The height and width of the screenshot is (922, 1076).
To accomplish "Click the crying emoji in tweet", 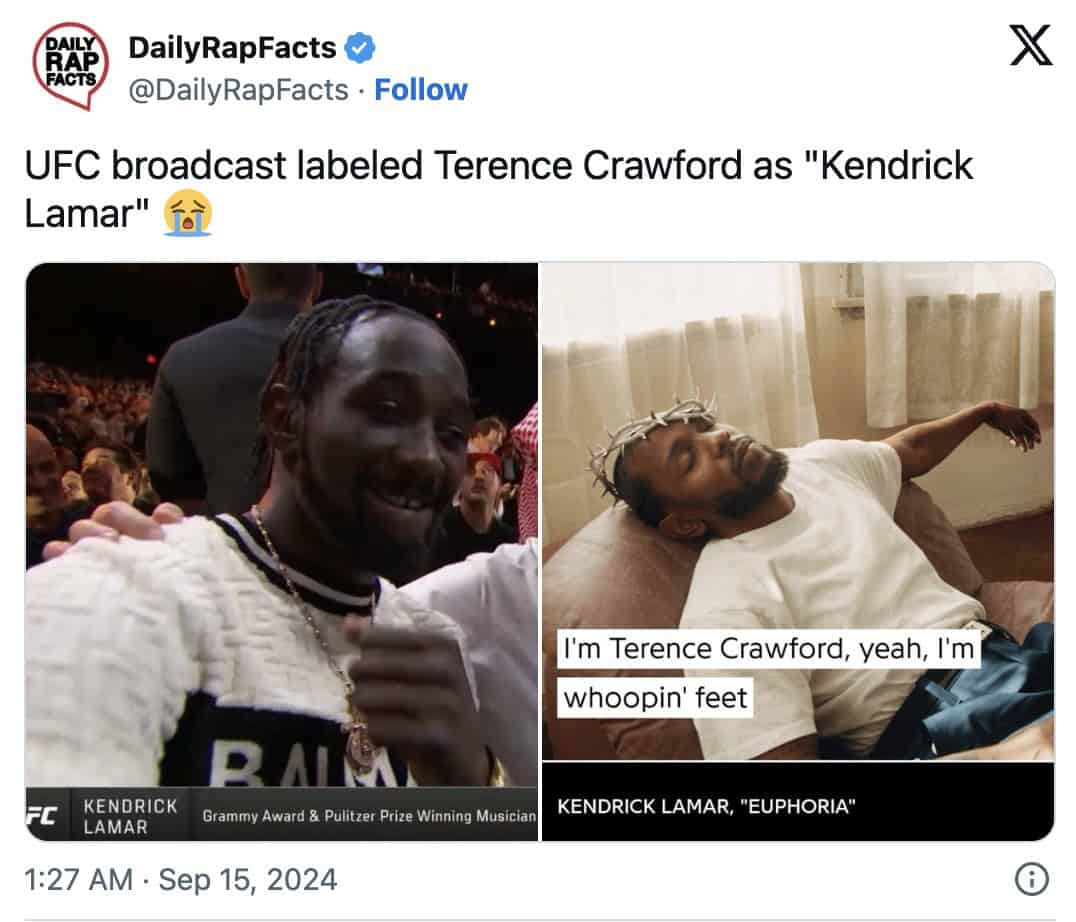I will [x=187, y=213].
